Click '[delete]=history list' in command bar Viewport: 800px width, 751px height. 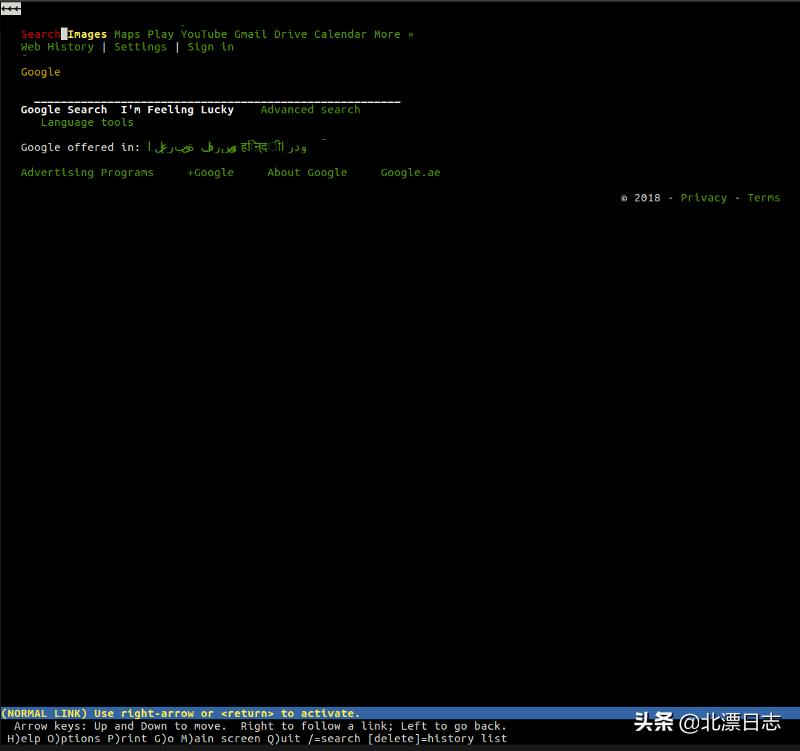pos(437,739)
